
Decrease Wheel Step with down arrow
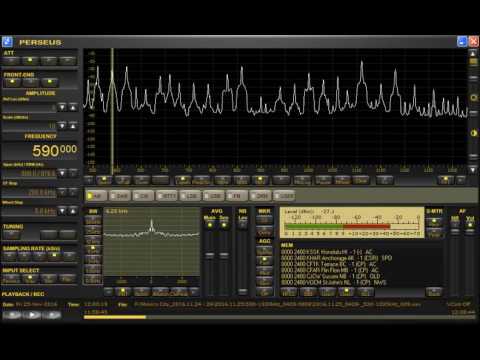[x=62, y=211]
